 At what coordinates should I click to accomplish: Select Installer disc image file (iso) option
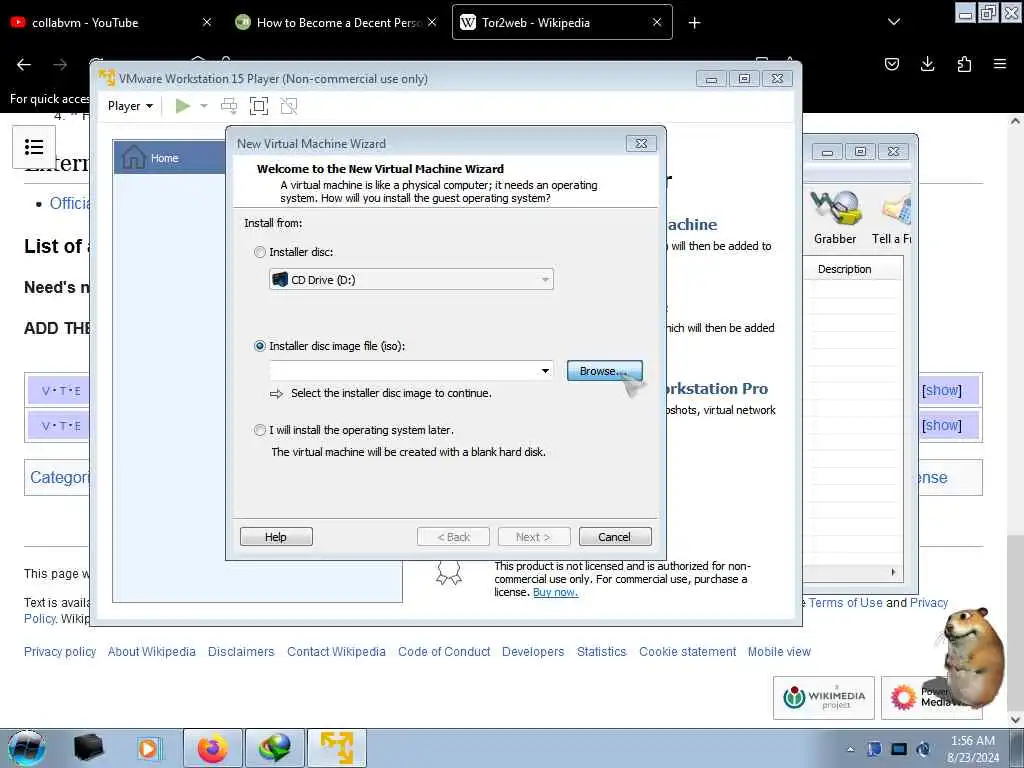[x=260, y=346]
